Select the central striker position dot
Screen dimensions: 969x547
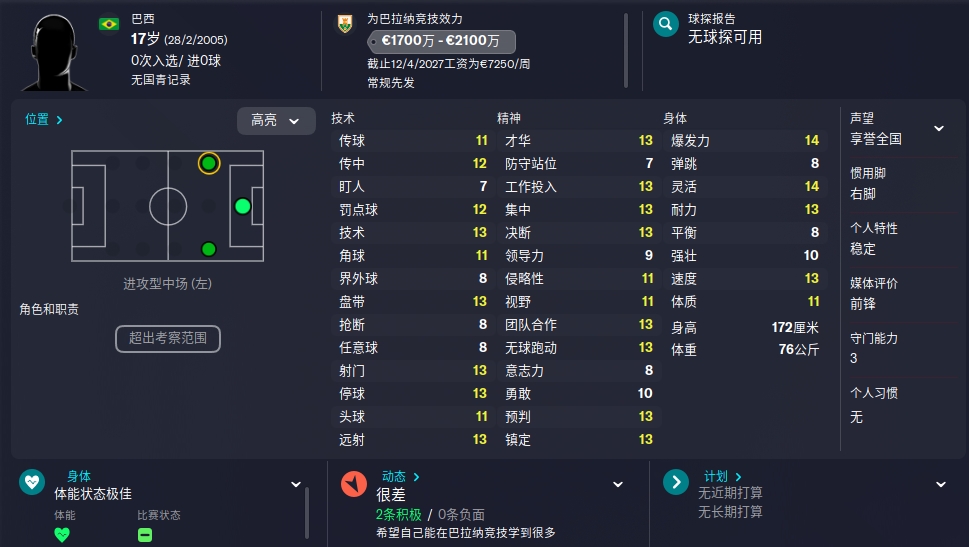[243, 206]
